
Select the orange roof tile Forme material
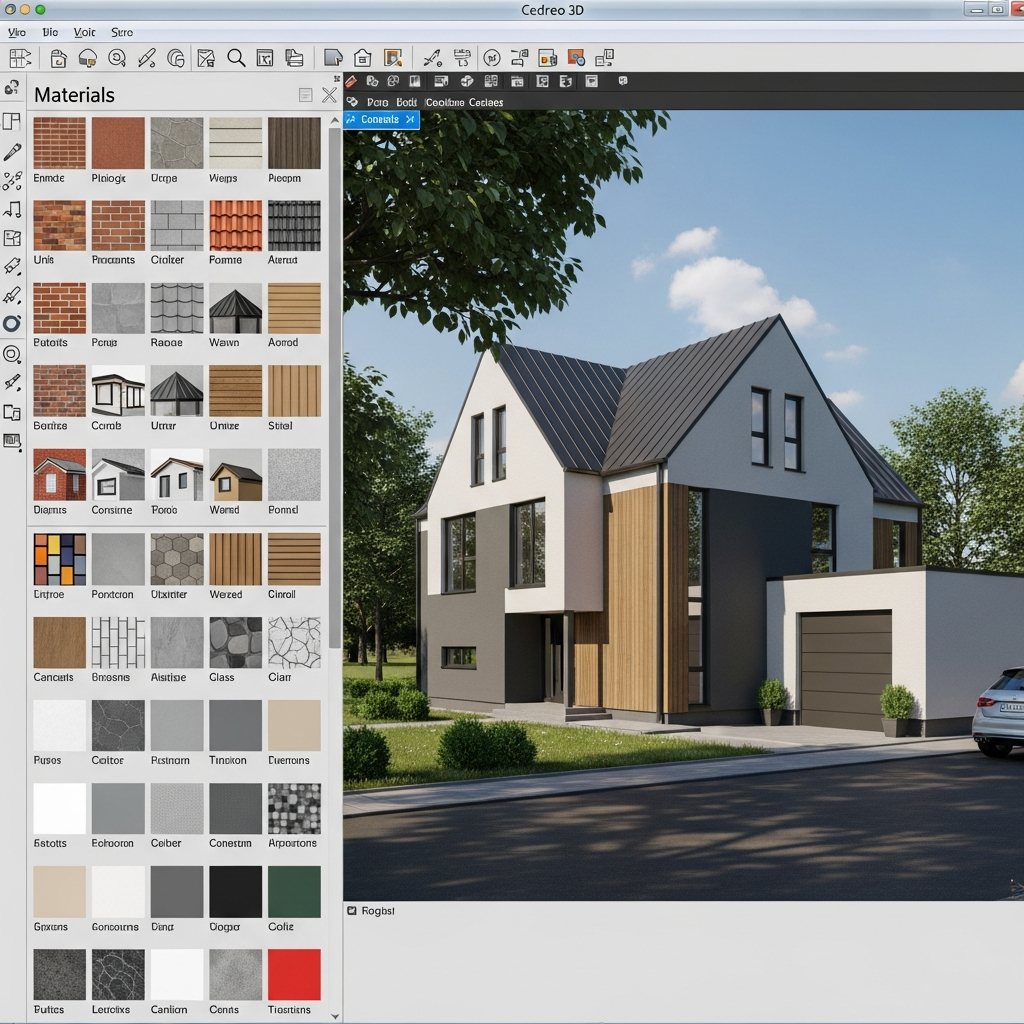click(x=235, y=226)
